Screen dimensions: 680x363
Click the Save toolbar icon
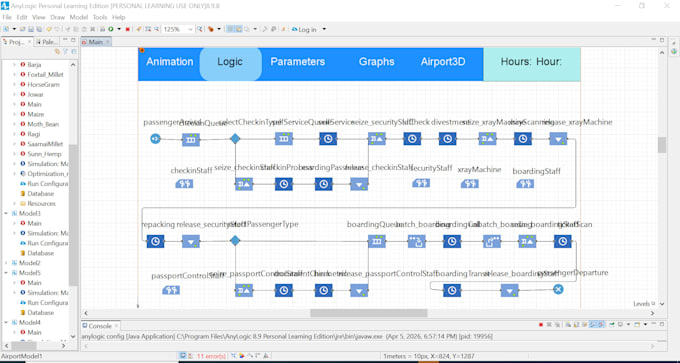[x=31, y=29]
